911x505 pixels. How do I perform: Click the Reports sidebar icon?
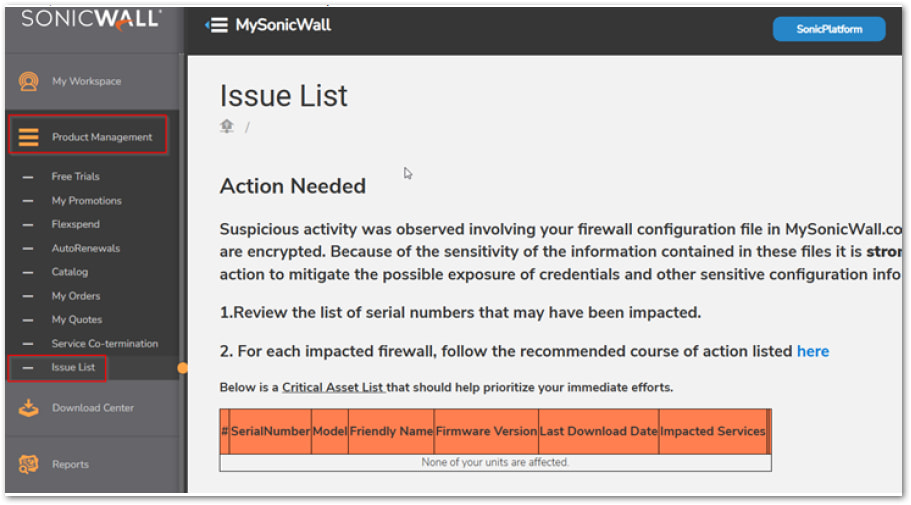coord(28,464)
